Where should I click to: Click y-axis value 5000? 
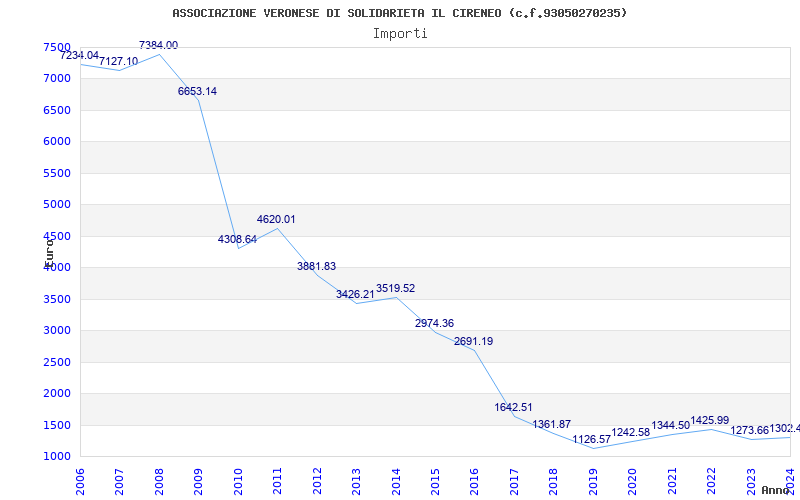click(x=57, y=205)
